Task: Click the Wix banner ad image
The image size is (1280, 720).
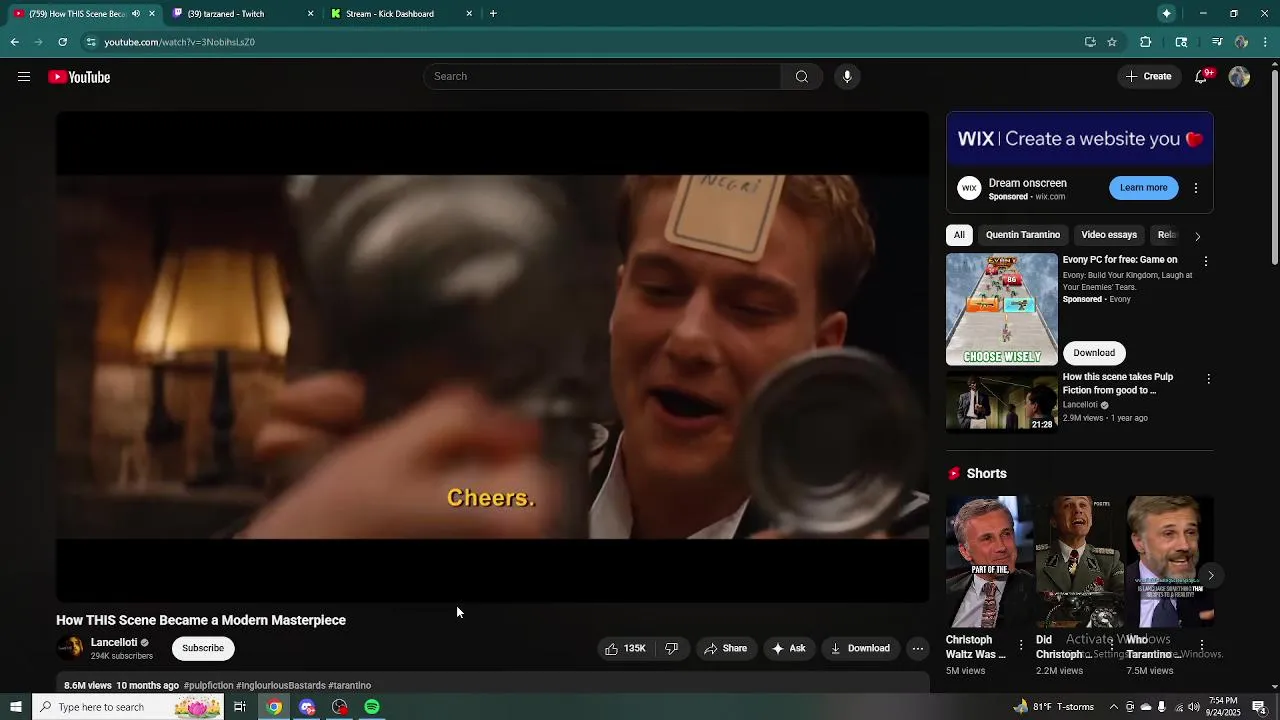Action: (x=1080, y=139)
